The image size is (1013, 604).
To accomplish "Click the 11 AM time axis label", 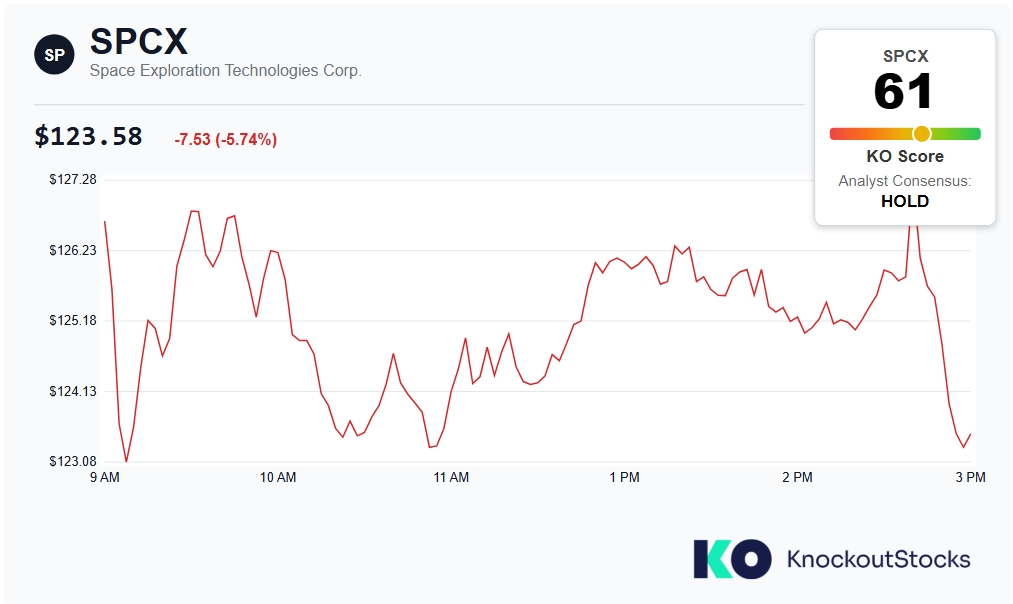I will (x=451, y=477).
